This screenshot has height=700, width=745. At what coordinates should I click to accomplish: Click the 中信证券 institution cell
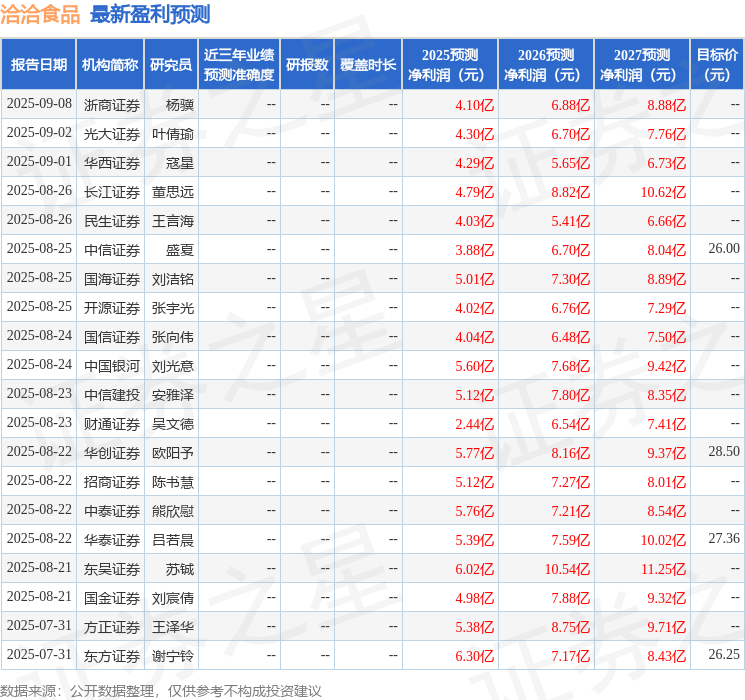click(x=111, y=249)
